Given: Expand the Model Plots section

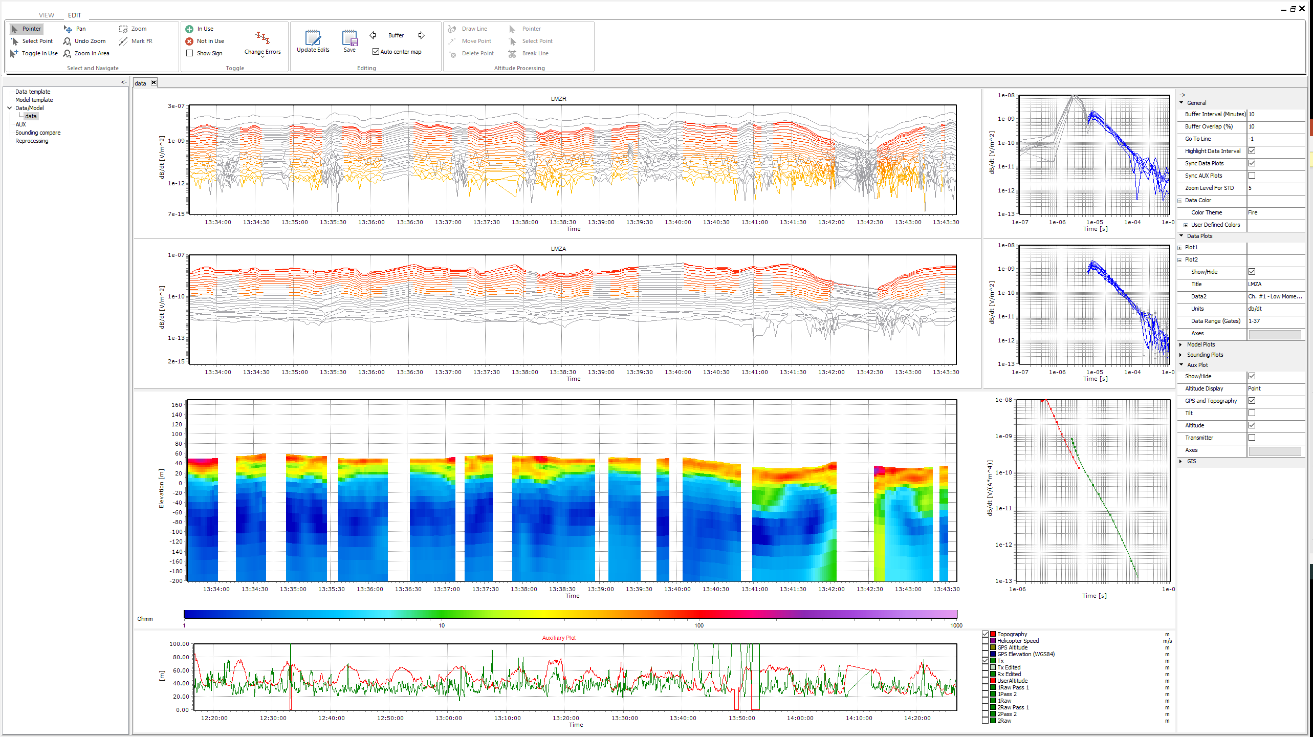Looking at the screenshot, I should click(1181, 344).
